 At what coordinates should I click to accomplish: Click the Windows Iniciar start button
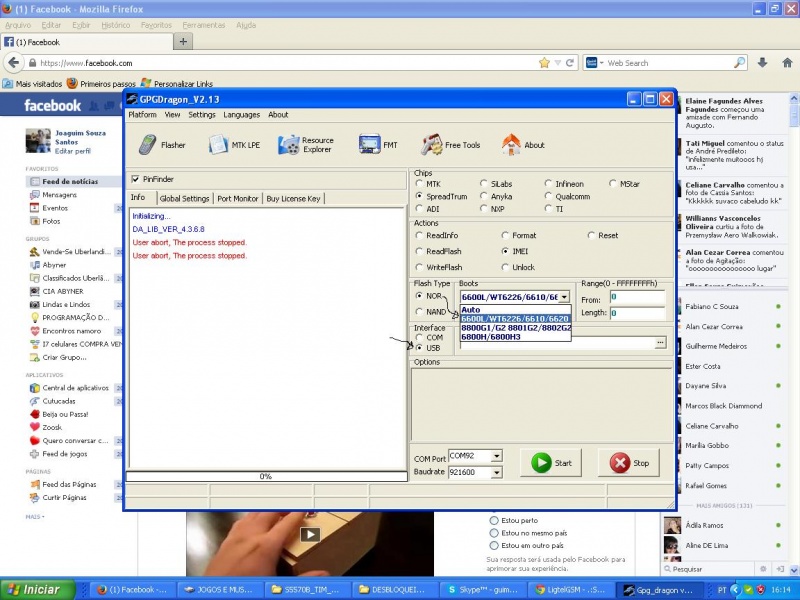[x=37, y=590]
